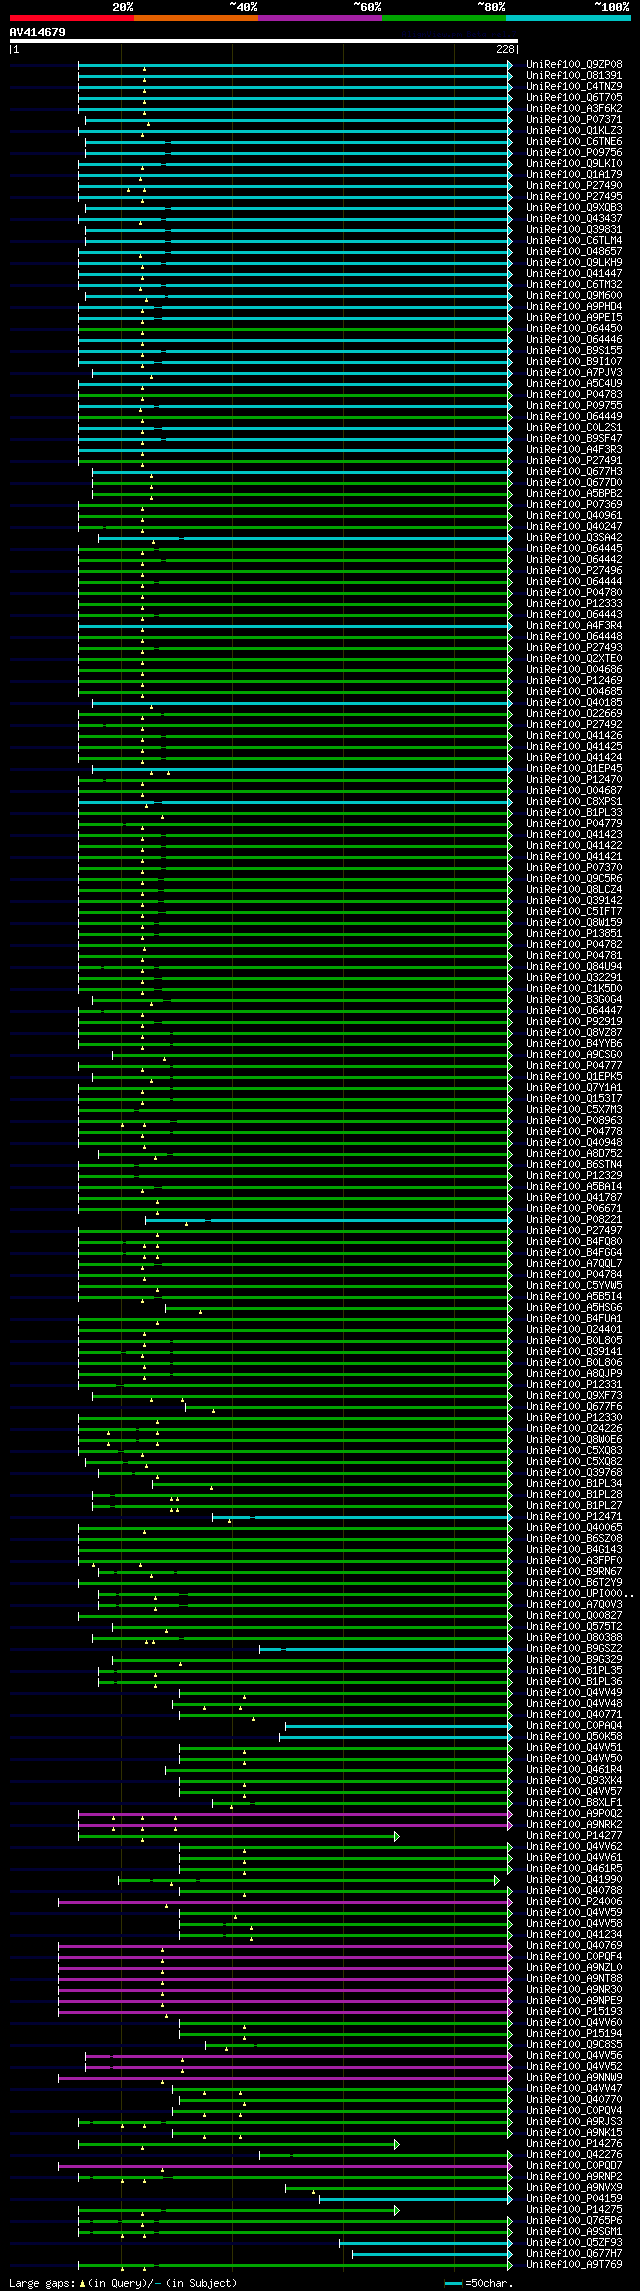Screen dimensions: 640x2291
Task: Click the UniRef100_Q40065 entry
Action: (574, 1528)
